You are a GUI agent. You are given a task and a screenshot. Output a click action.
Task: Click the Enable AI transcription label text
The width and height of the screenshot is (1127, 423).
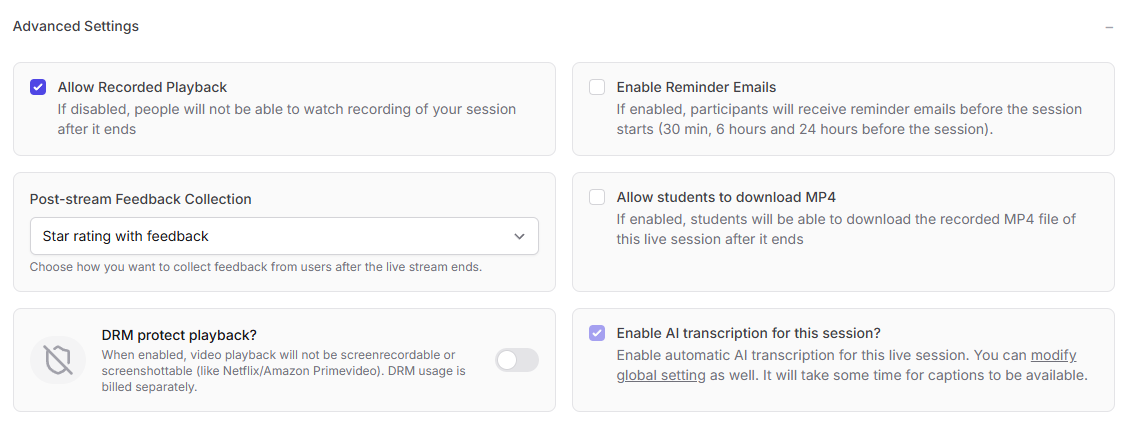(748, 333)
